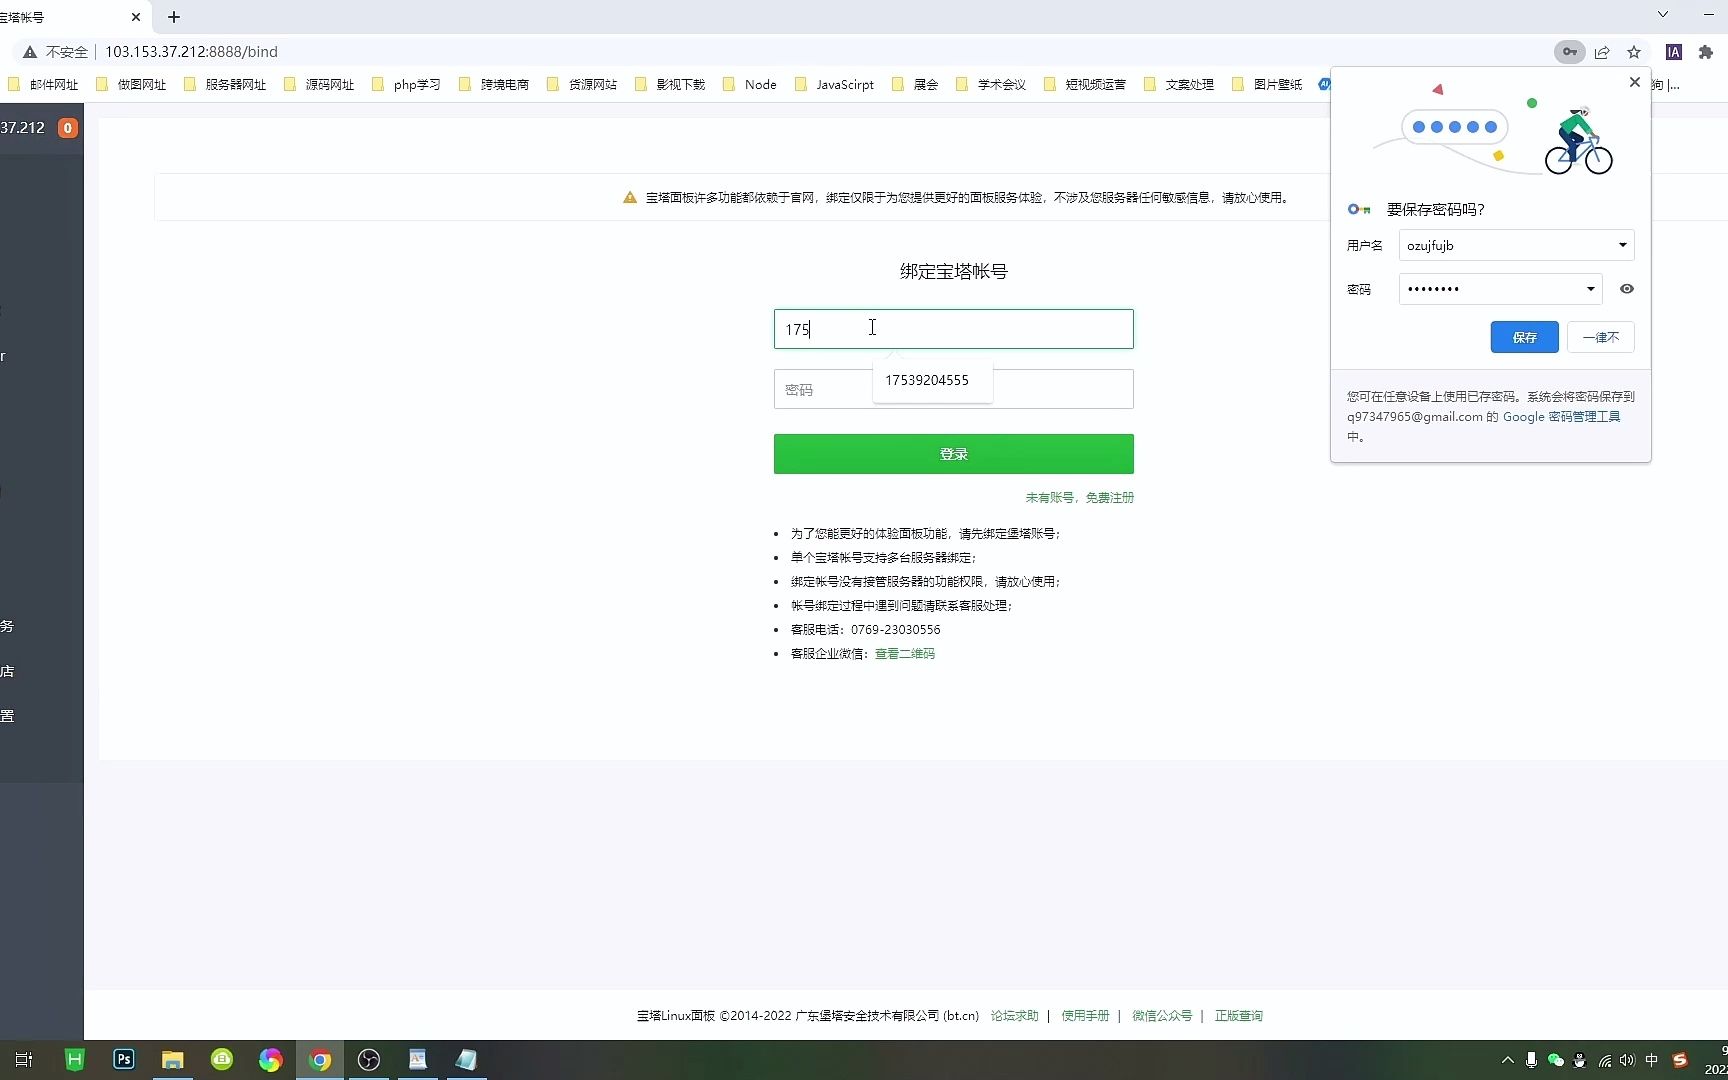This screenshot has height=1080, width=1728.
Task: Open Node bookmark folder
Action: pyautogui.click(x=750, y=84)
